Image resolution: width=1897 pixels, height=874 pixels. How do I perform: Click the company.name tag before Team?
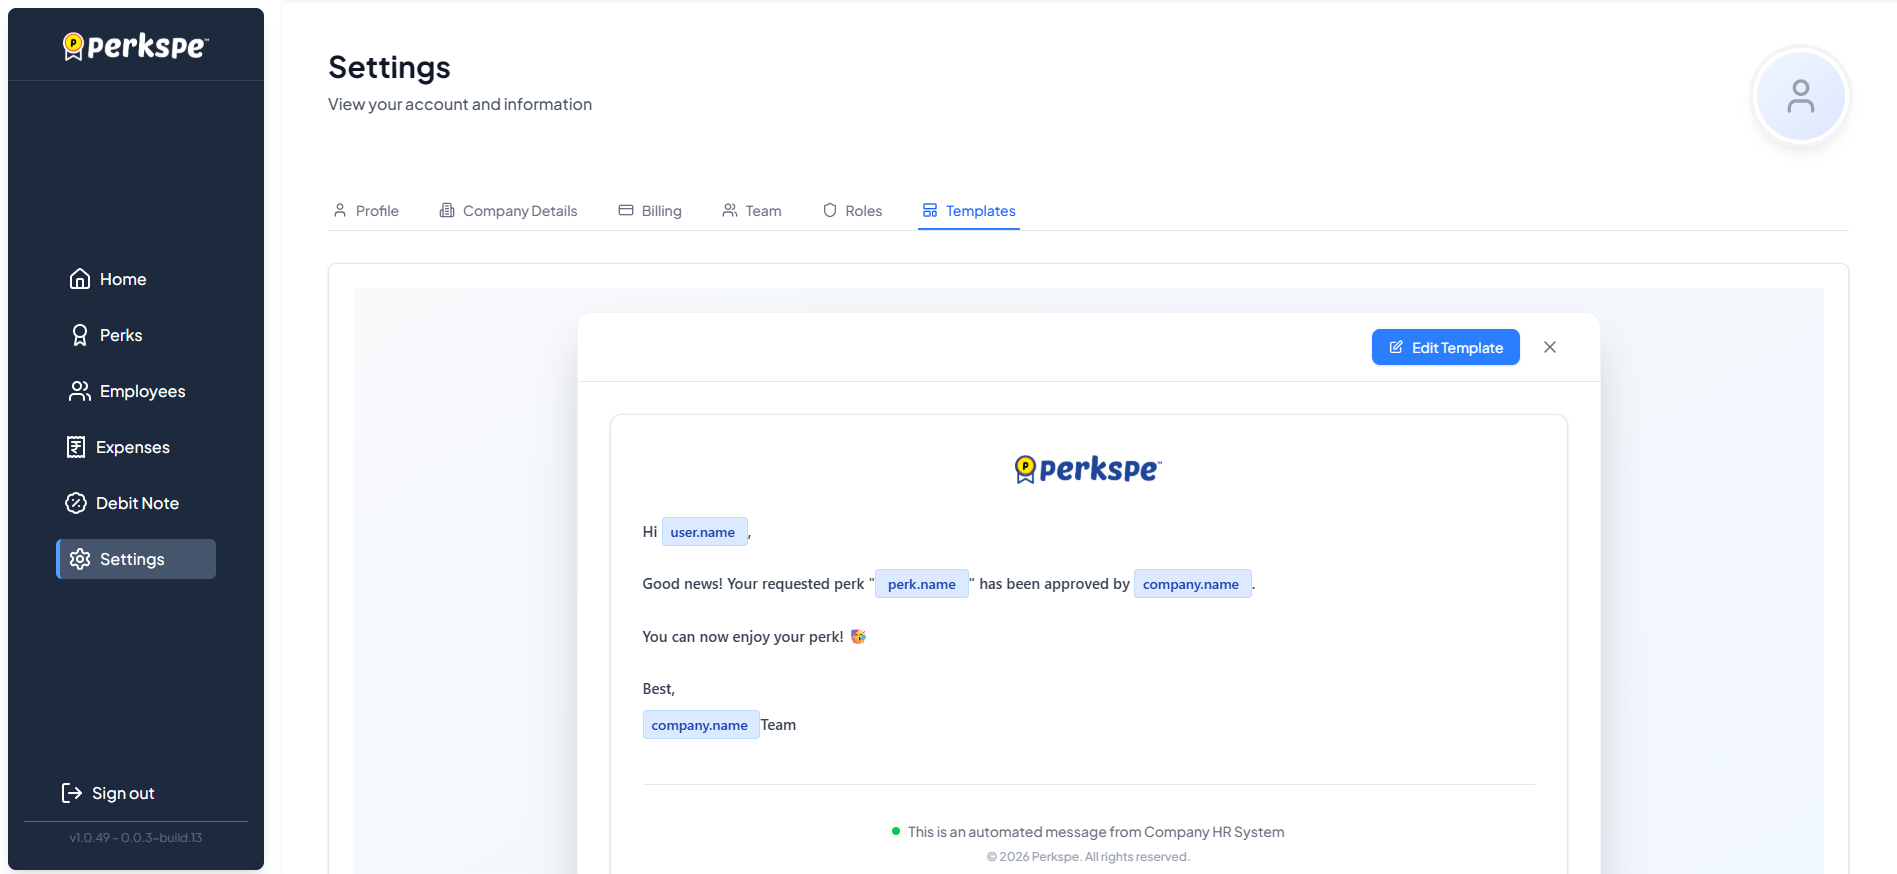[700, 725]
